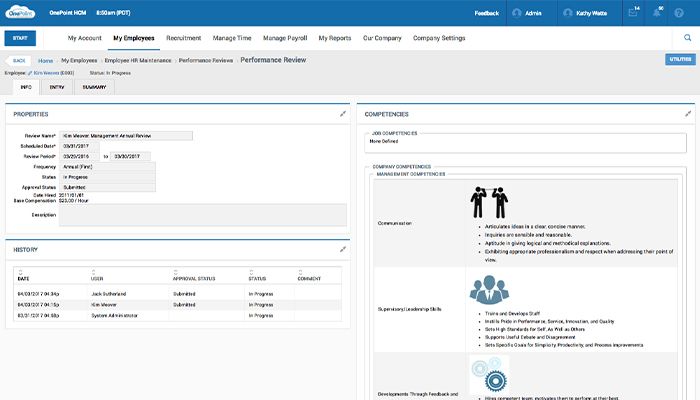Open the notifications bell icon

pyautogui.click(x=657, y=12)
